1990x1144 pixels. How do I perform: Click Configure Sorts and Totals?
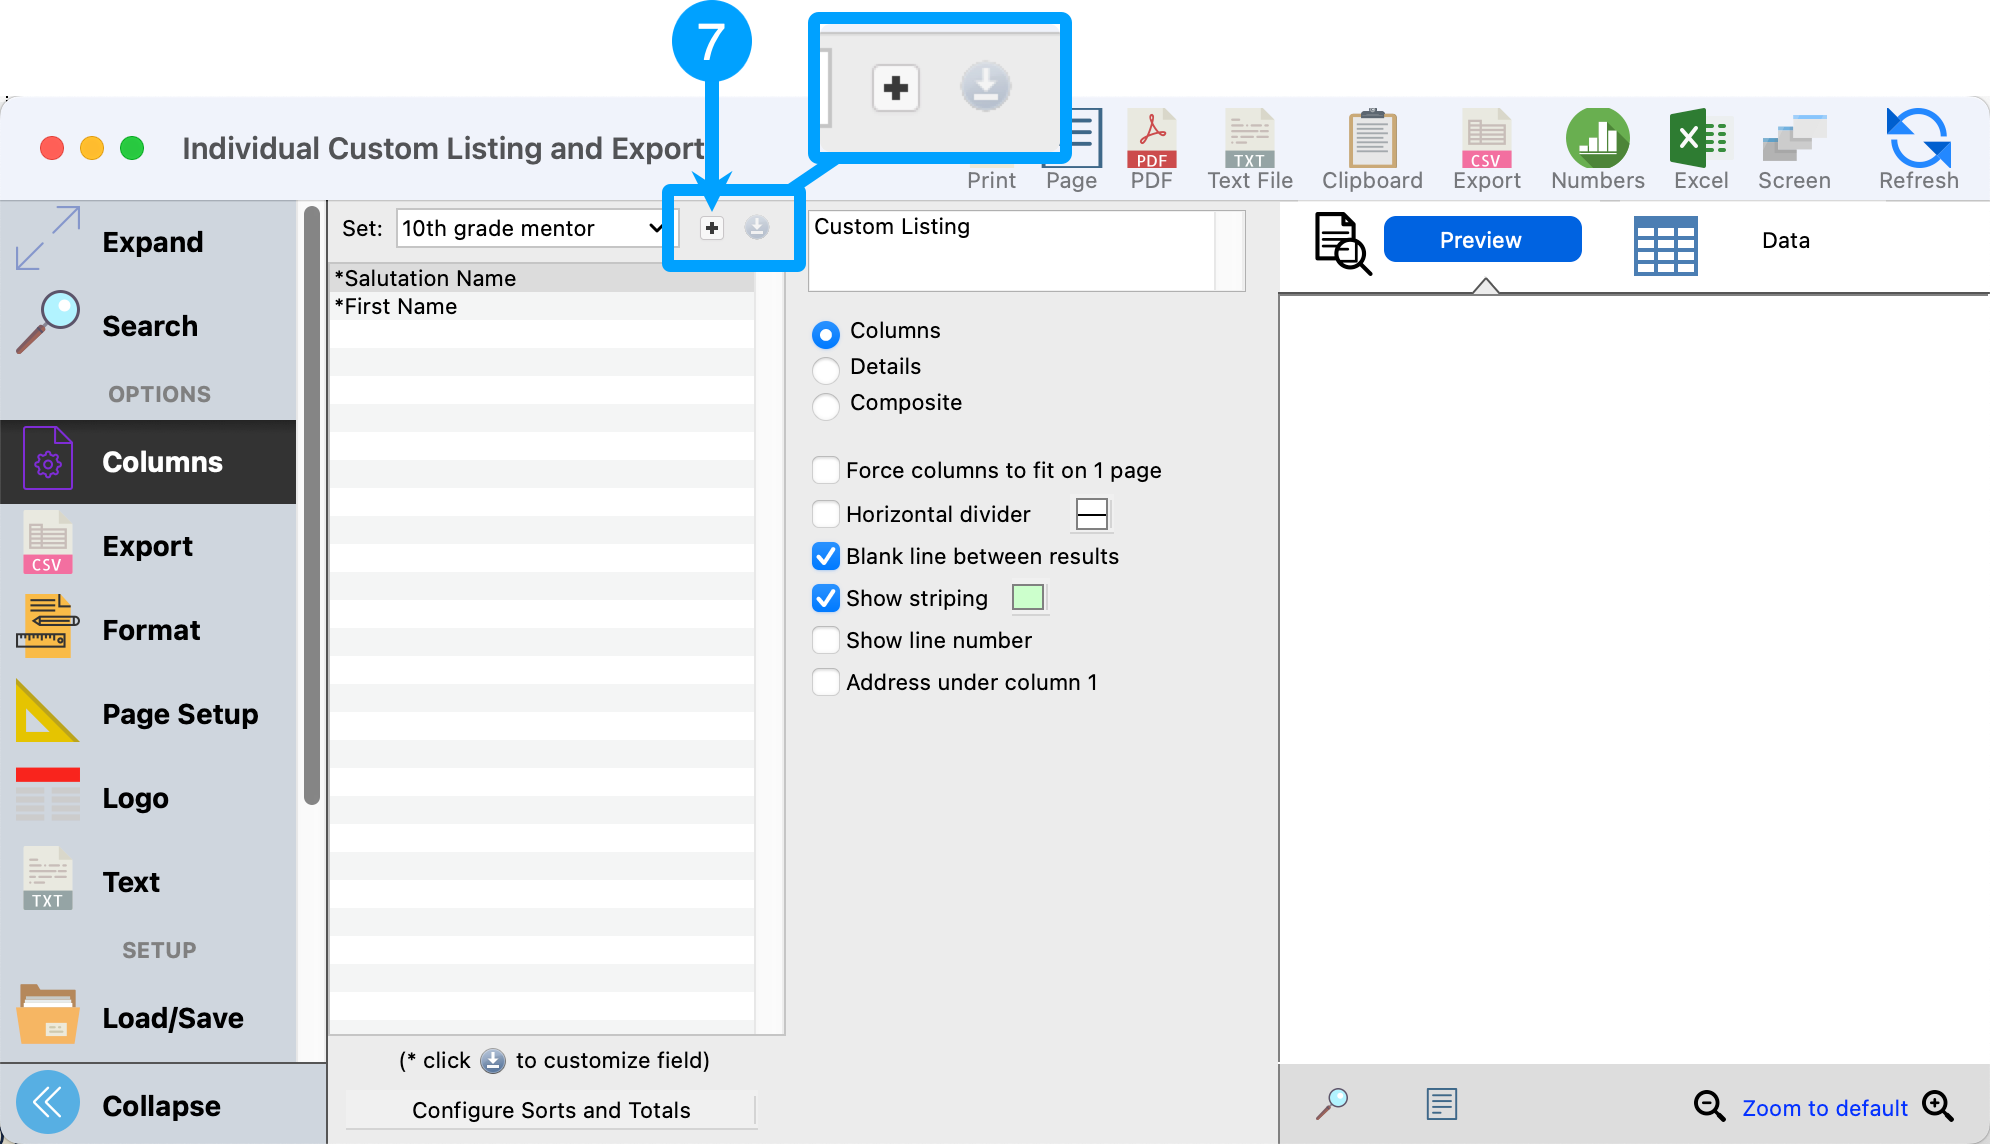pyautogui.click(x=551, y=1110)
